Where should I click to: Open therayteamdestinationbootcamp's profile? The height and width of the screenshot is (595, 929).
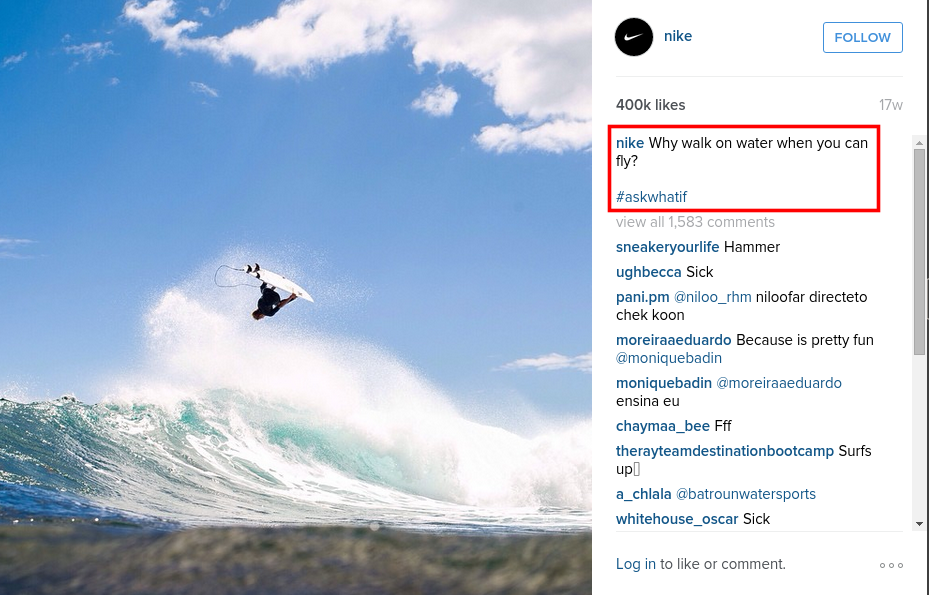pyautogui.click(x=725, y=451)
